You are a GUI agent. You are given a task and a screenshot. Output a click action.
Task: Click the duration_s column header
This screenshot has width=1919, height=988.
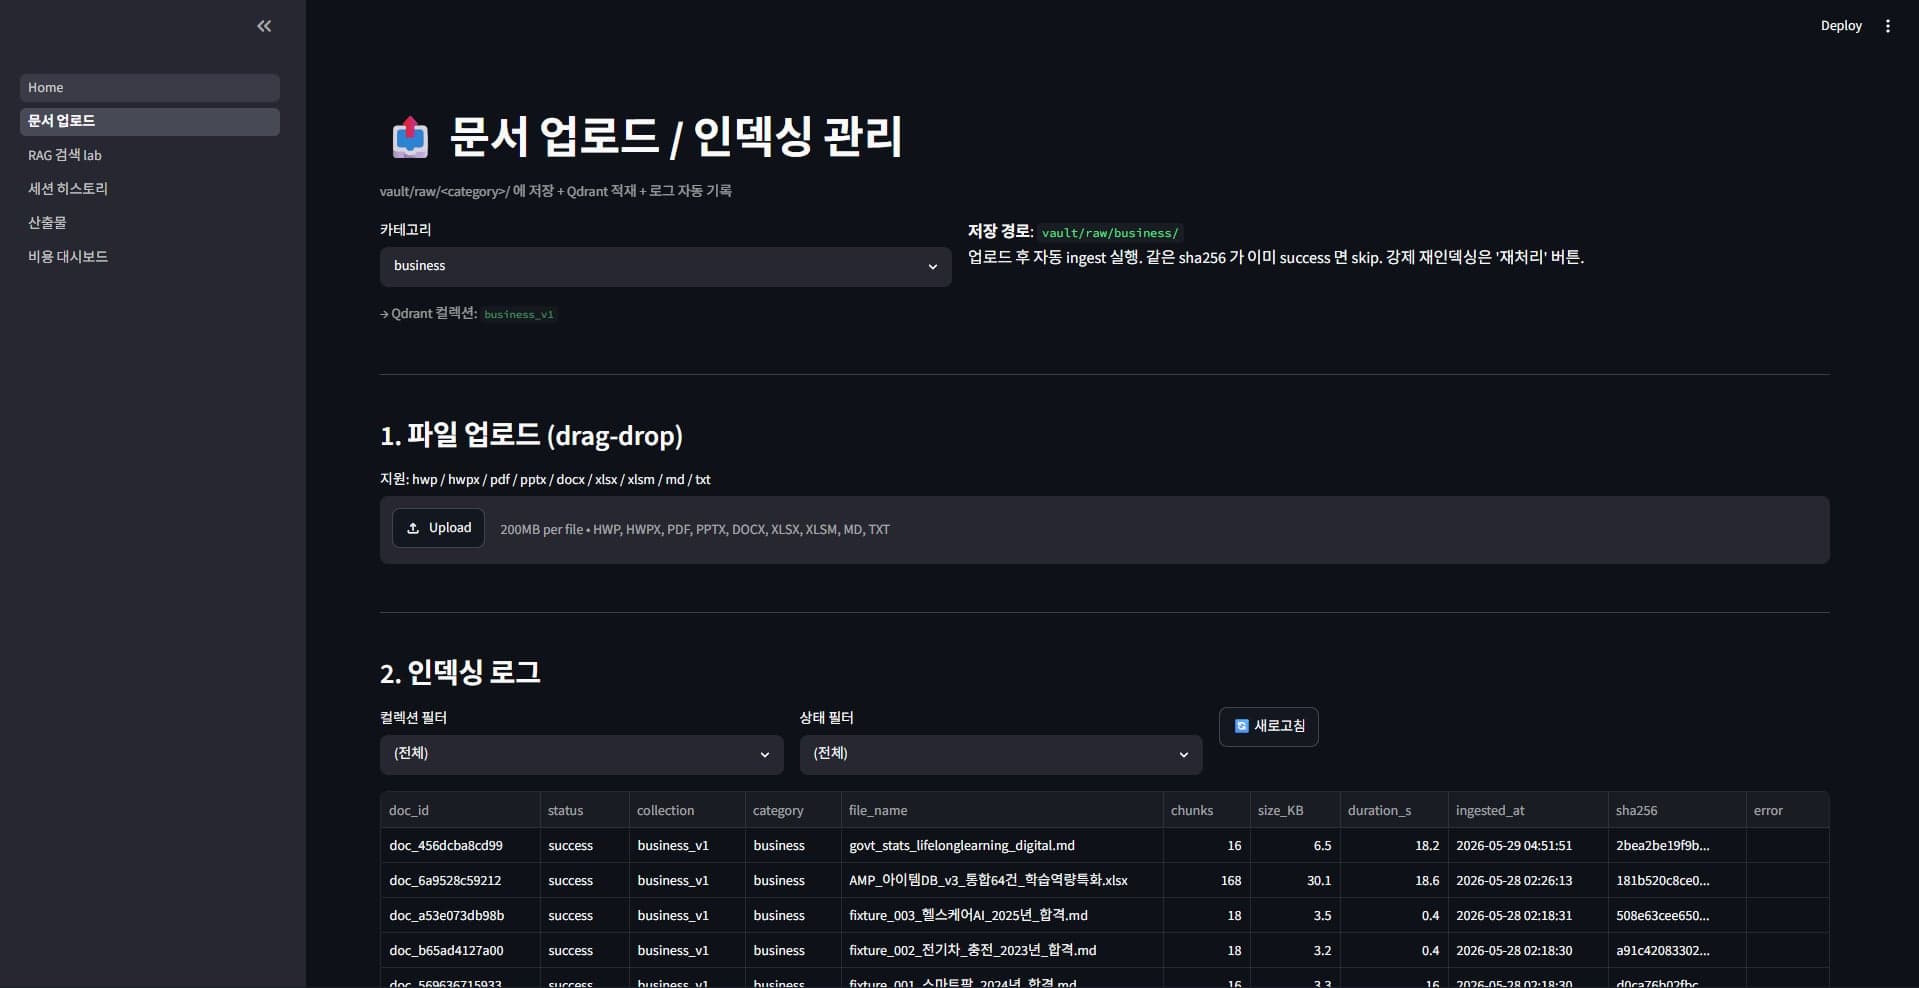click(x=1394, y=810)
